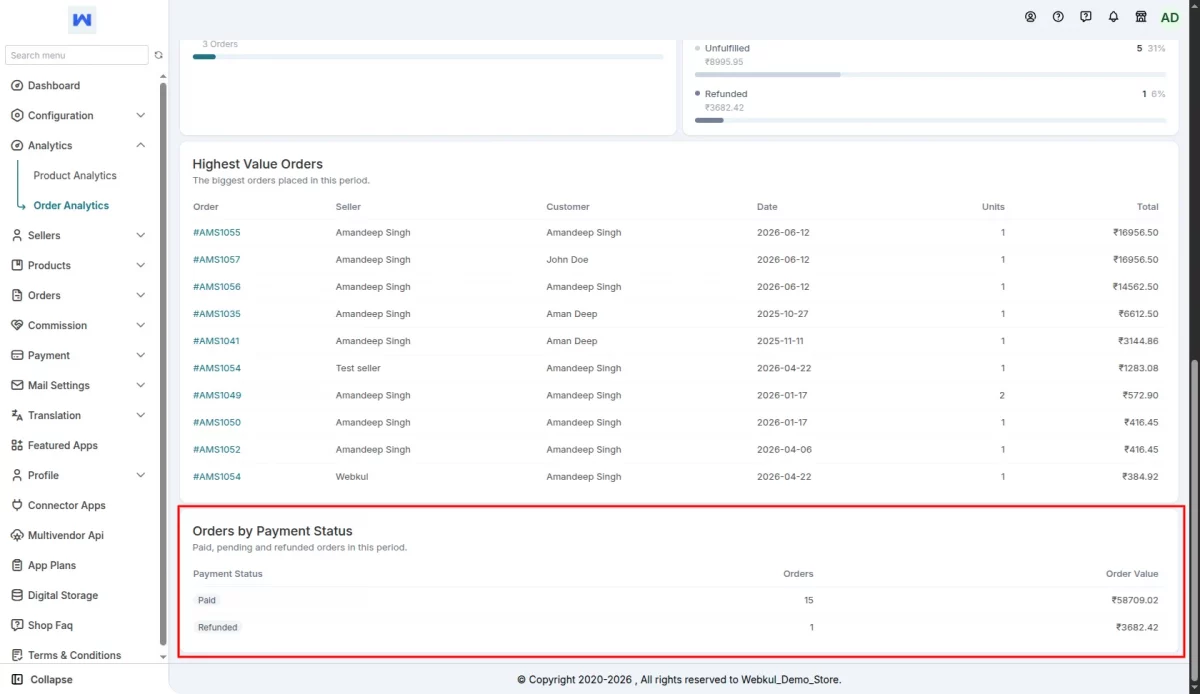Open Terms & Conditions menu item
This screenshot has width=1200, height=694.
(74, 656)
